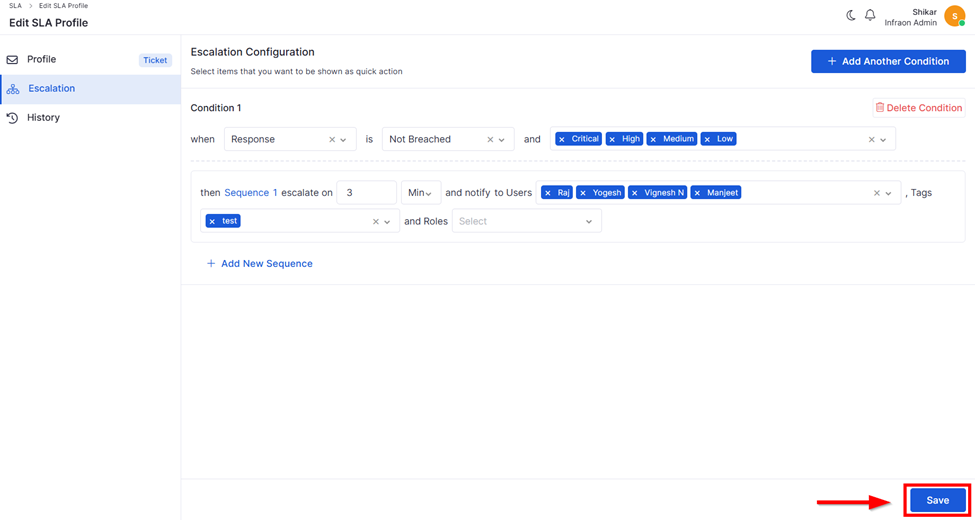Open the Profile sidebar tab

tap(42, 60)
